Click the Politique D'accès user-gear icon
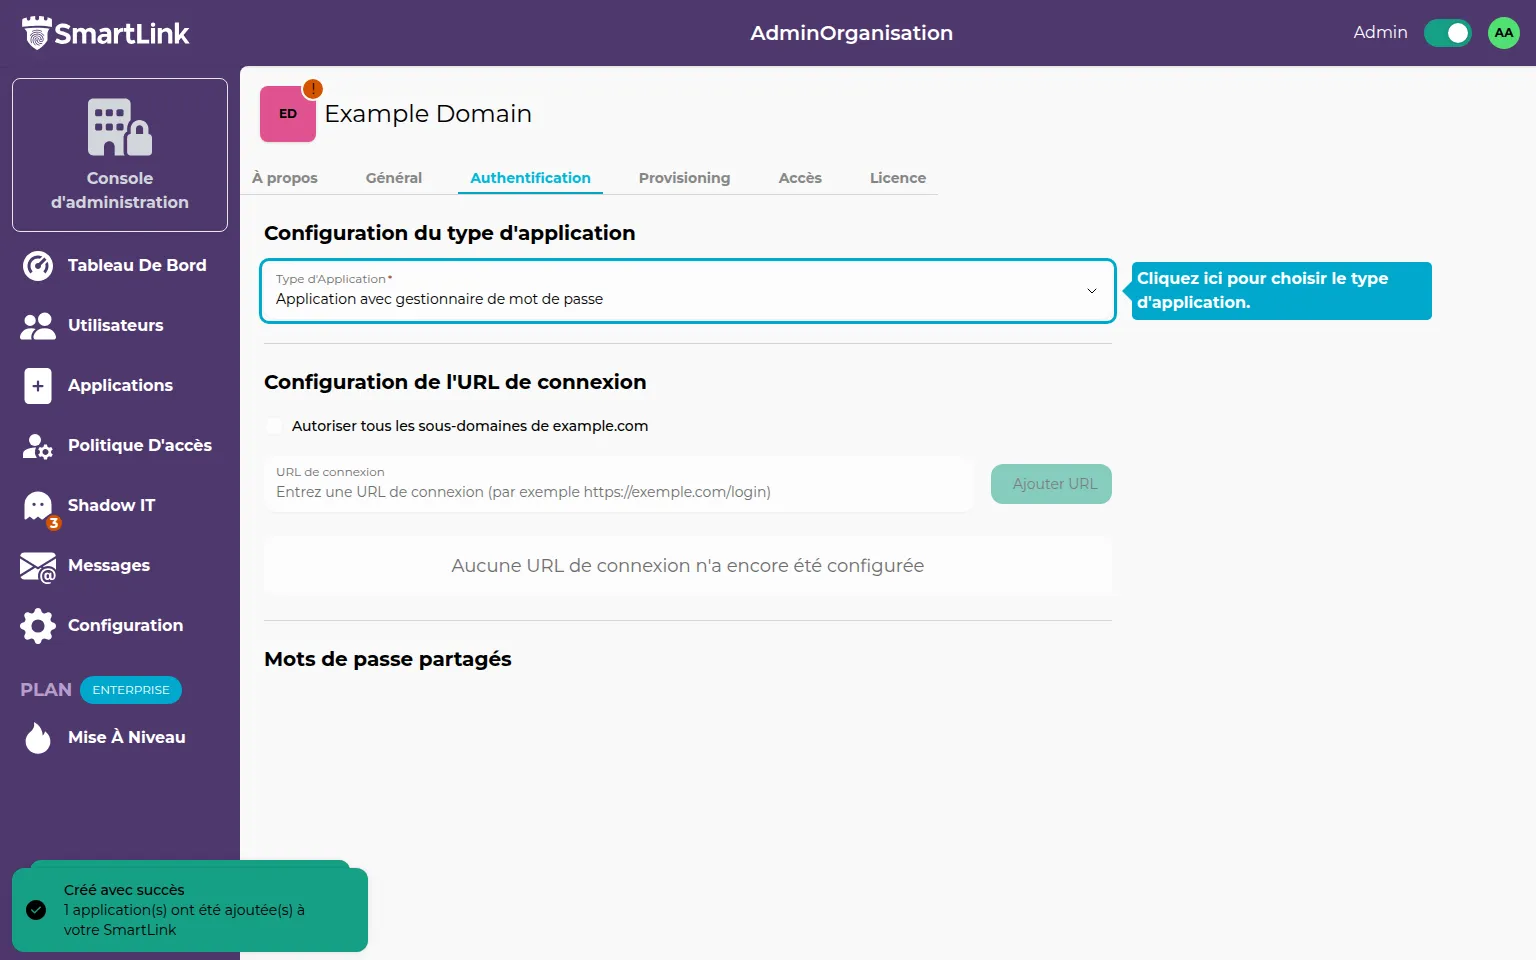This screenshot has height=960, width=1536. coord(38,446)
